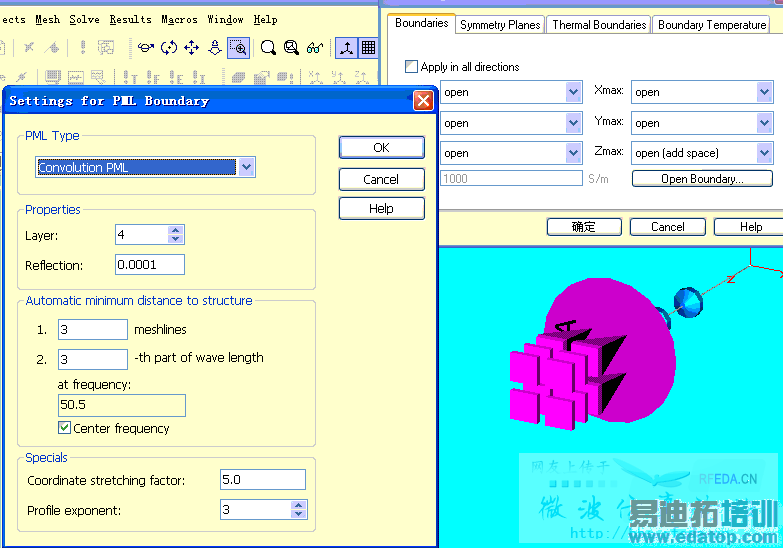Open the Xmax boundary dropdown
The width and height of the screenshot is (783, 548).
click(x=764, y=92)
